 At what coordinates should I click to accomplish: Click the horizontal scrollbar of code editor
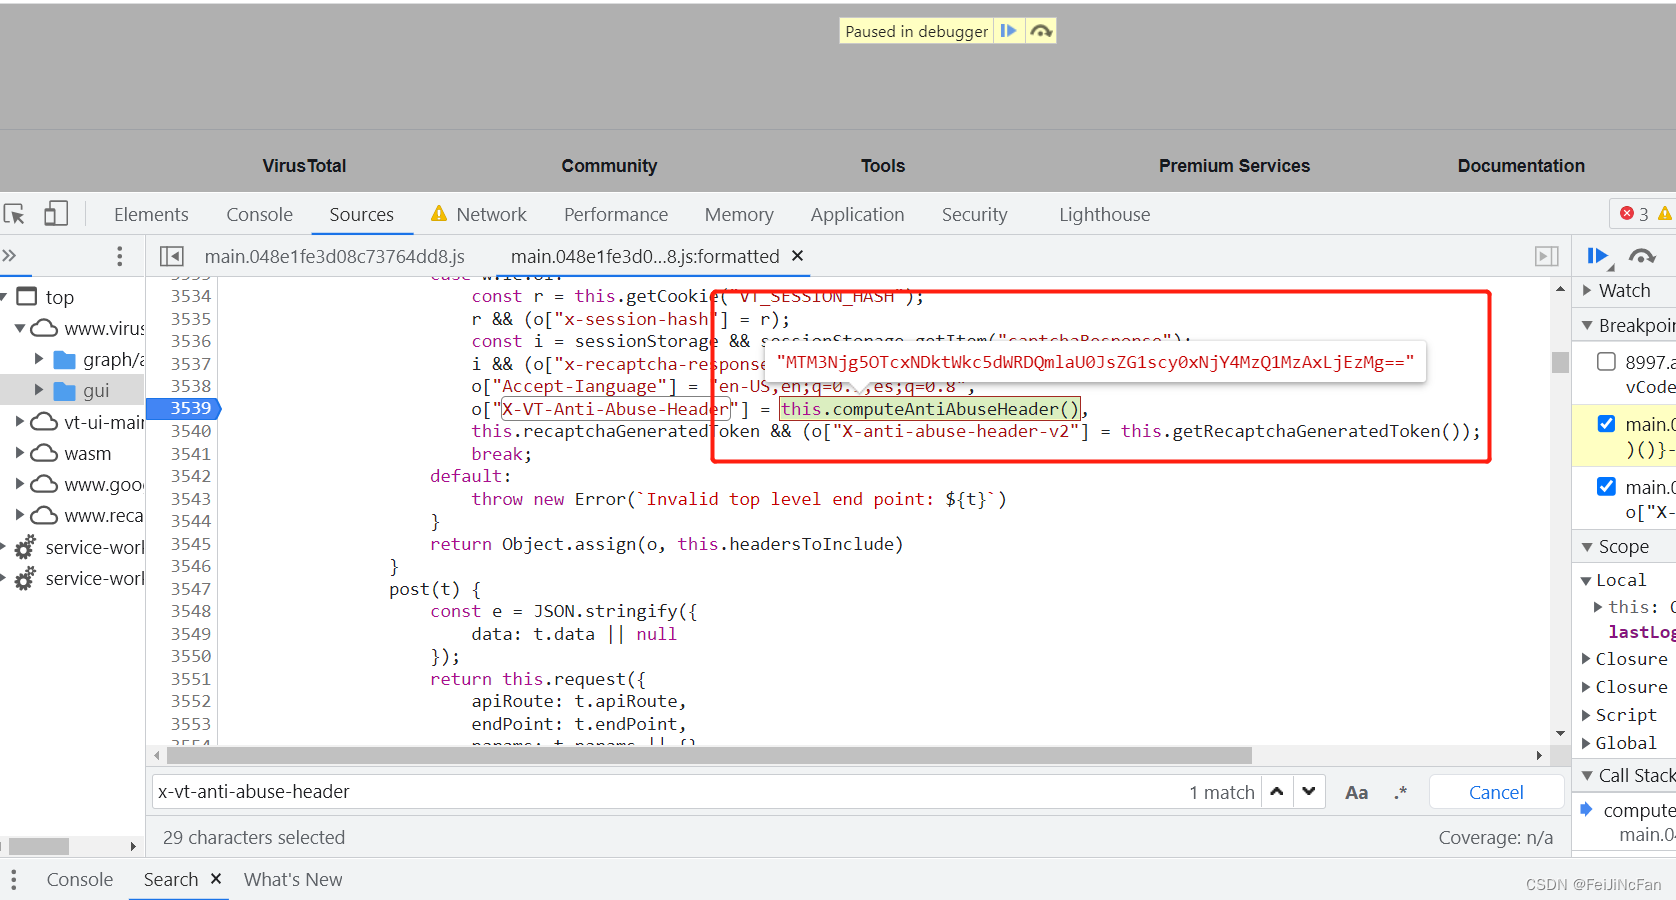click(x=700, y=755)
